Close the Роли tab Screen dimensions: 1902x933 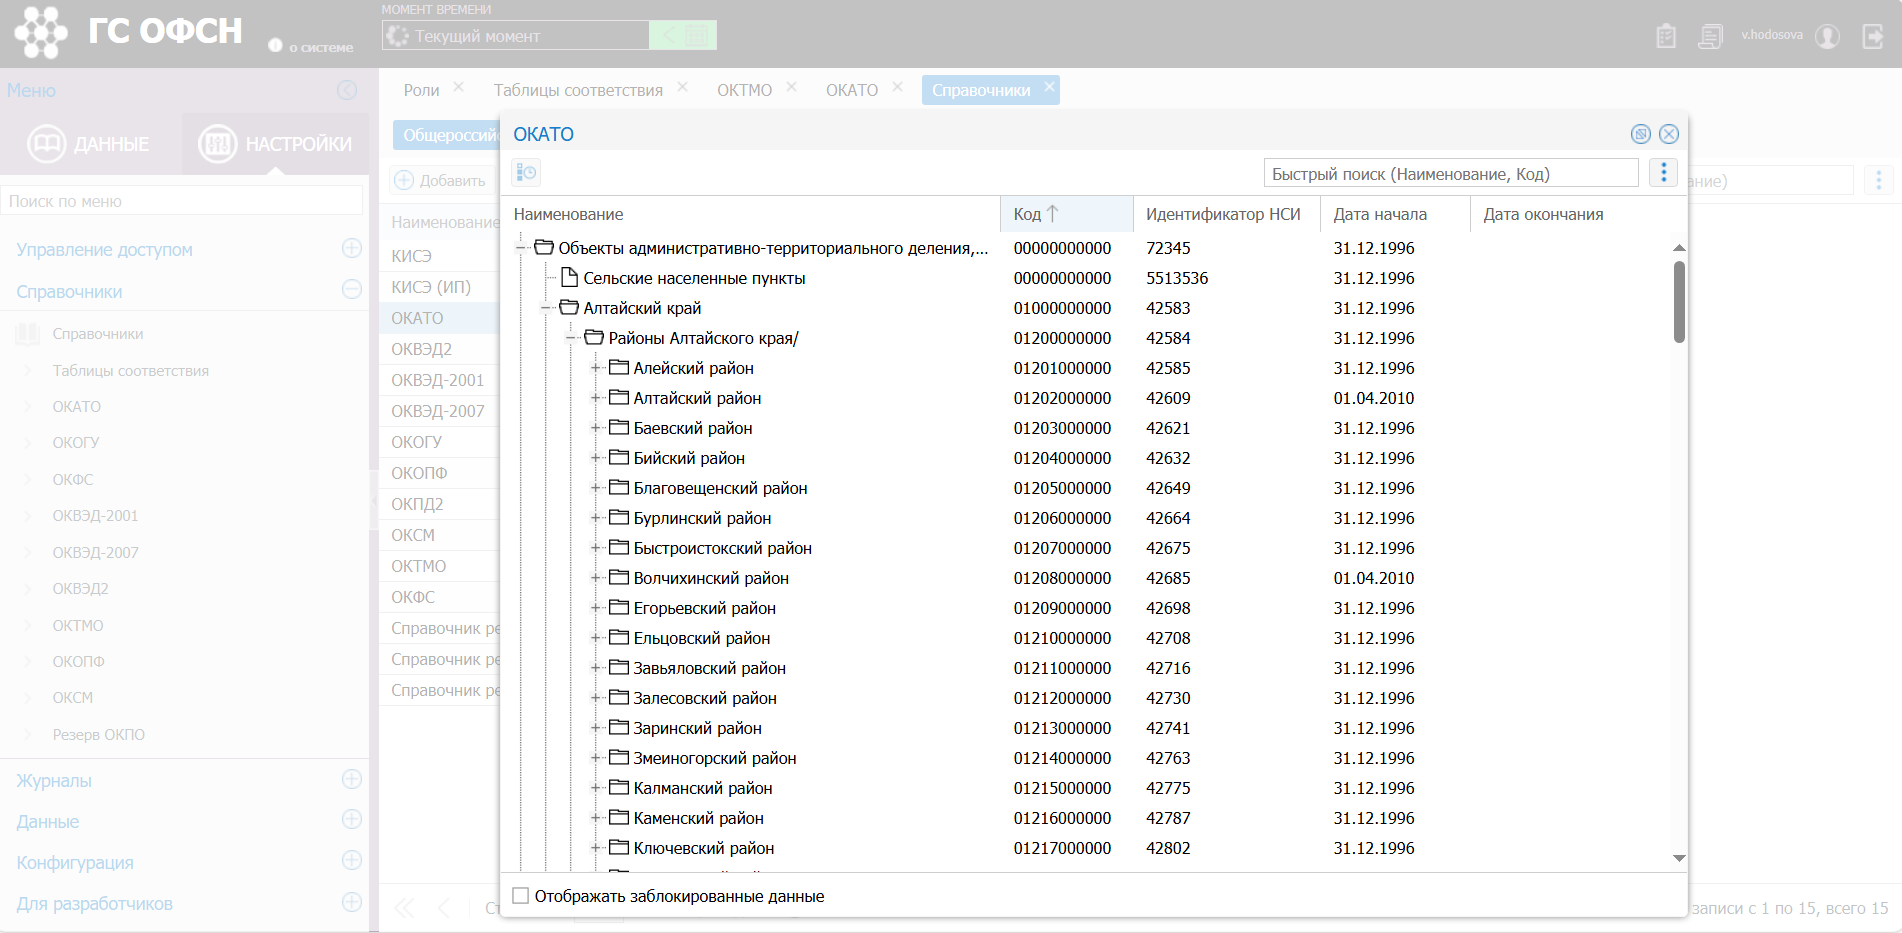(458, 87)
